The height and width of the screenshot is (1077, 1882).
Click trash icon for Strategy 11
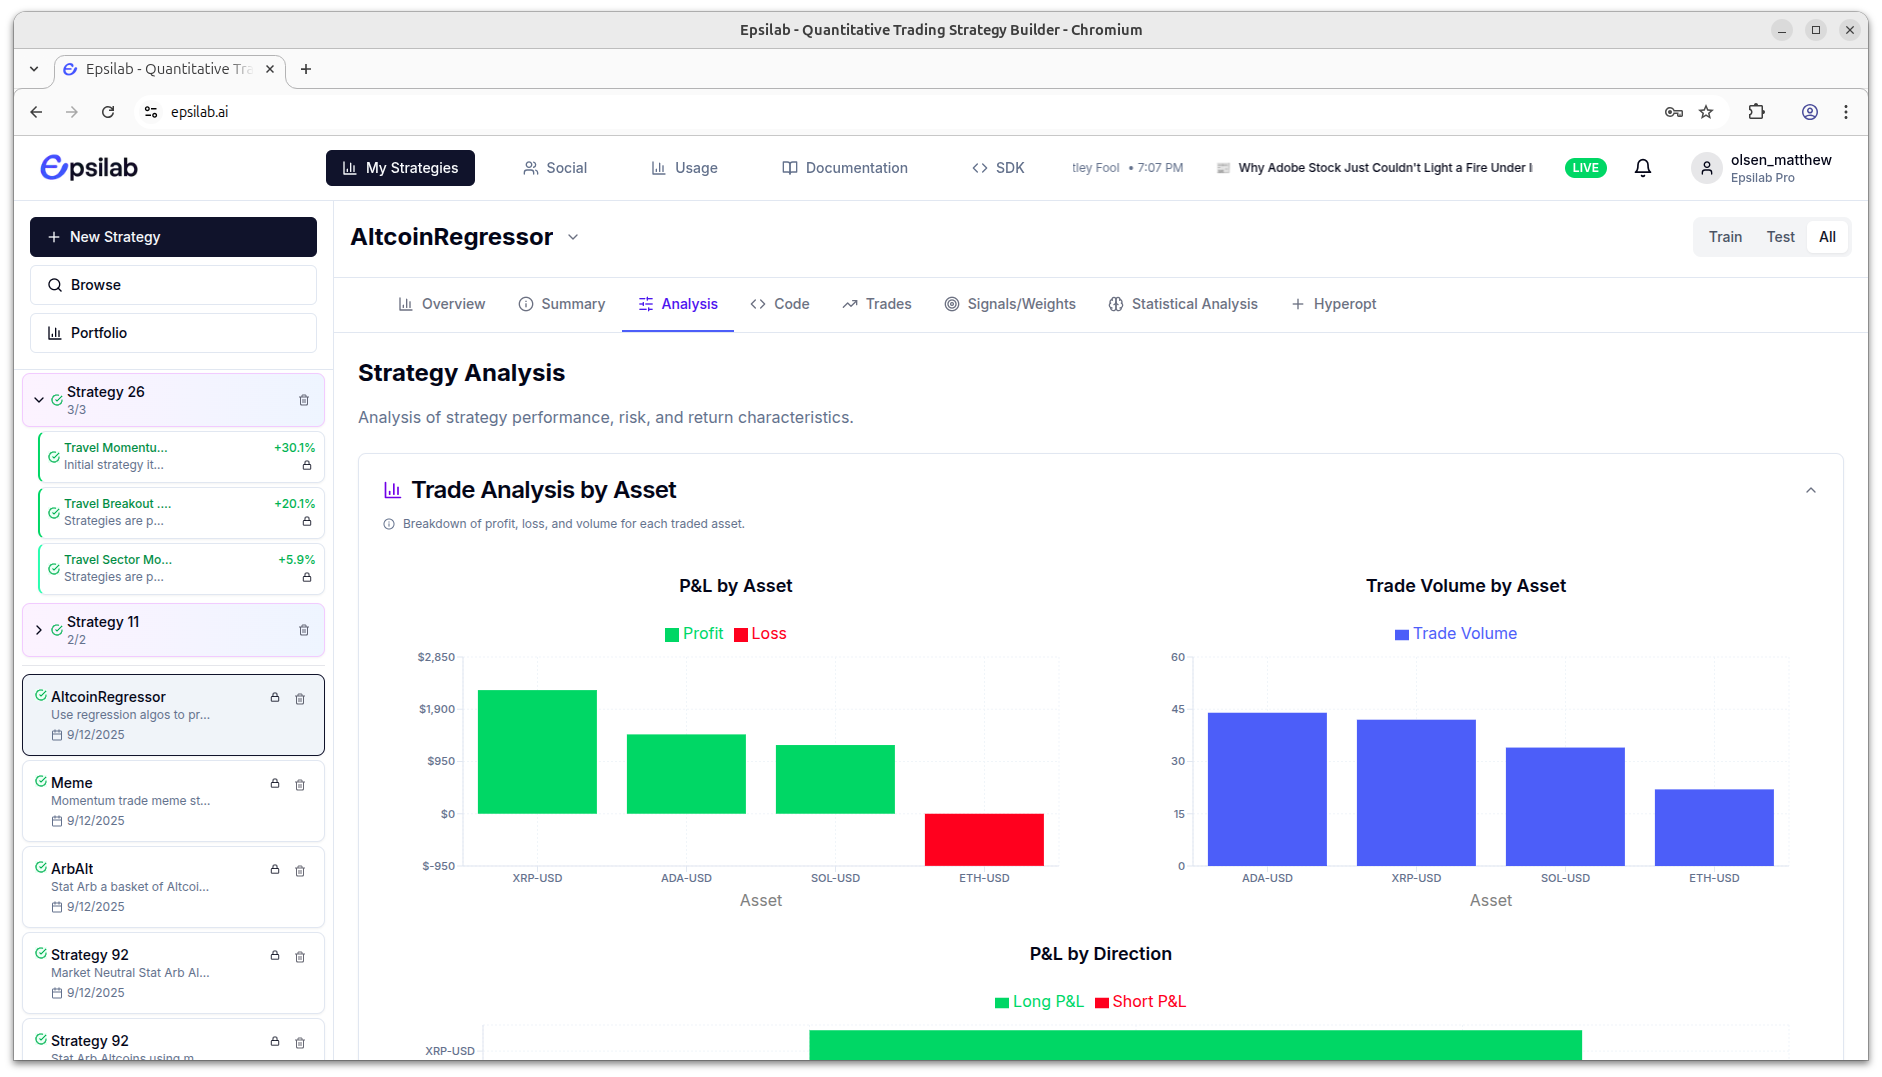[304, 630]
